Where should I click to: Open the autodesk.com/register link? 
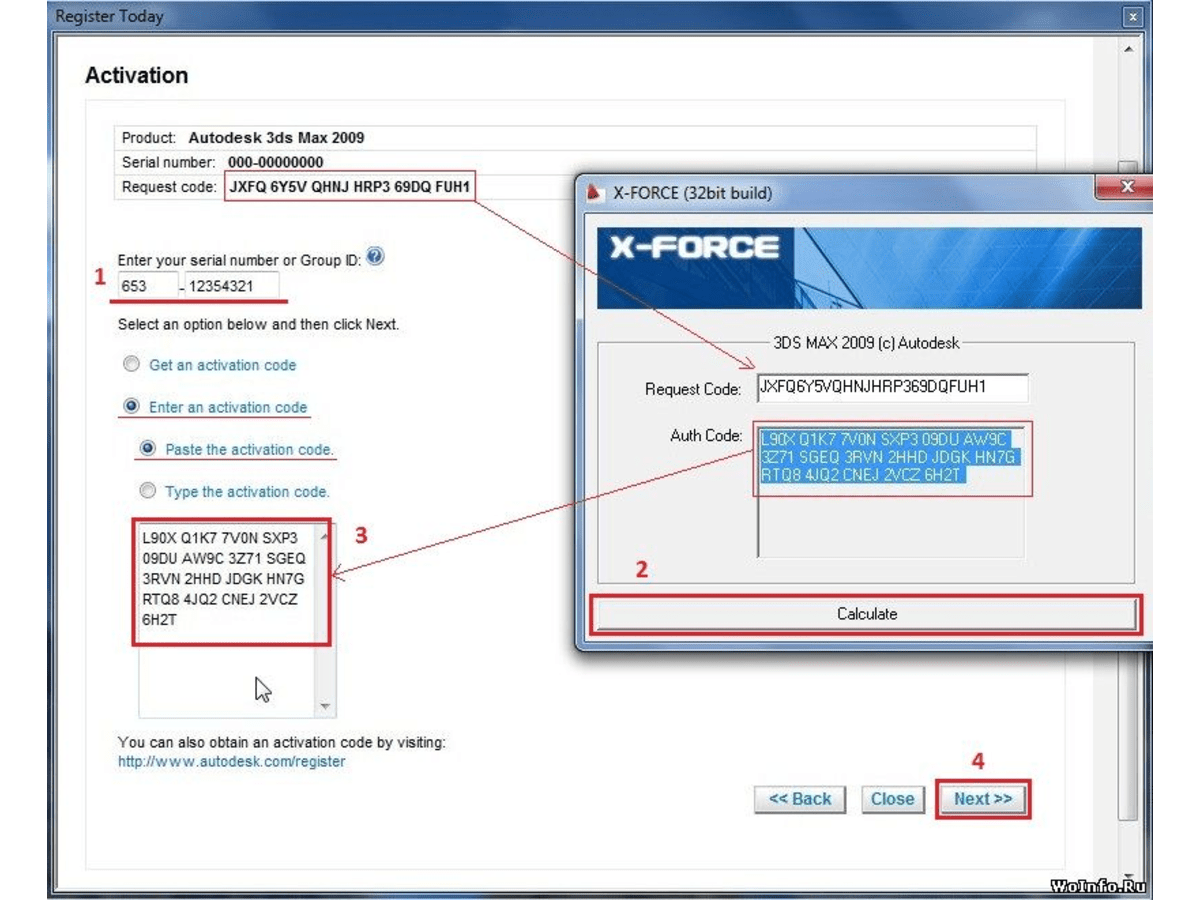pos(231,762)
